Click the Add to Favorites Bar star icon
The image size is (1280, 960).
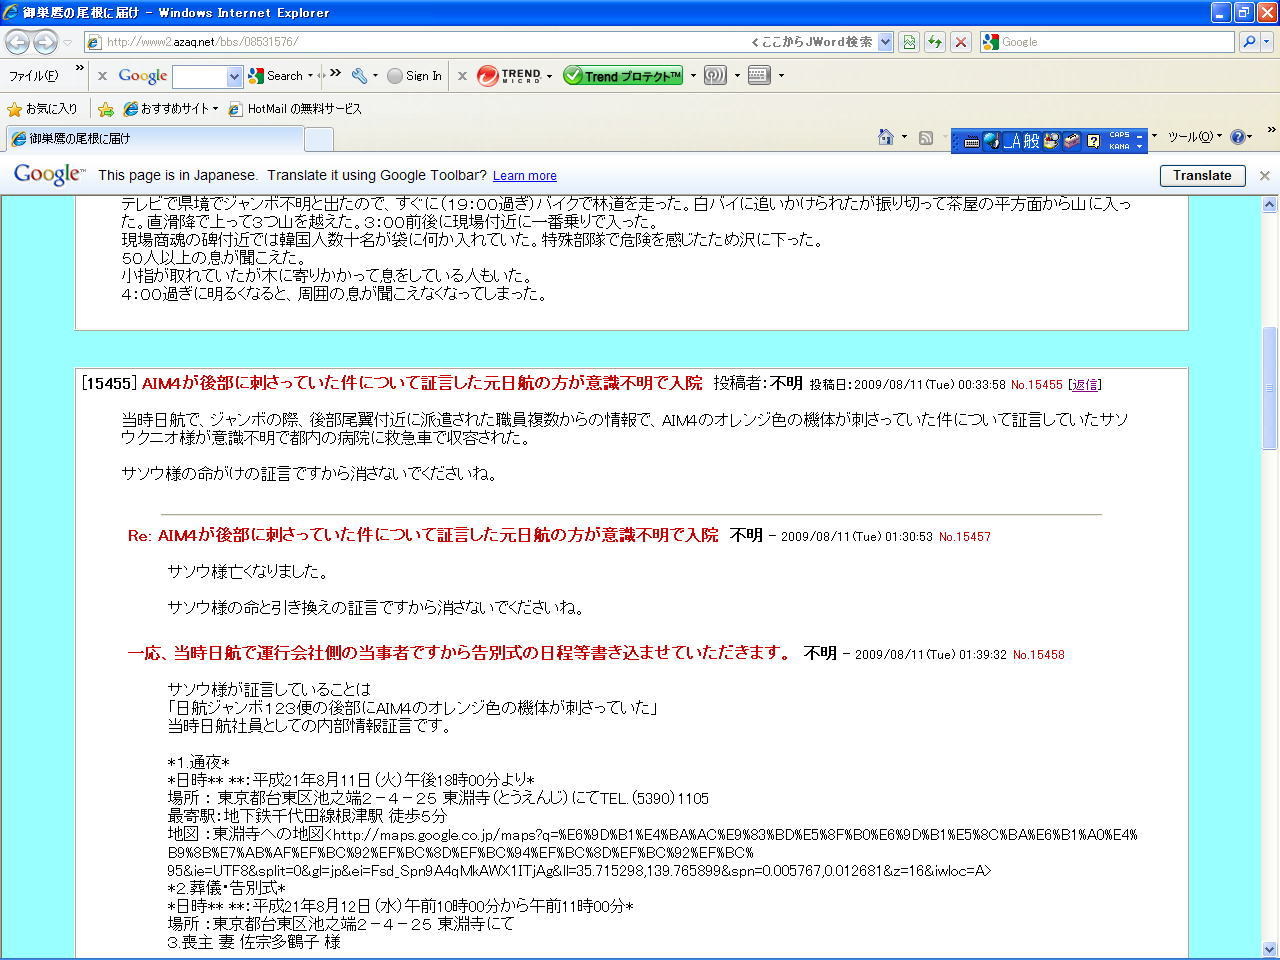coord(105,109)
